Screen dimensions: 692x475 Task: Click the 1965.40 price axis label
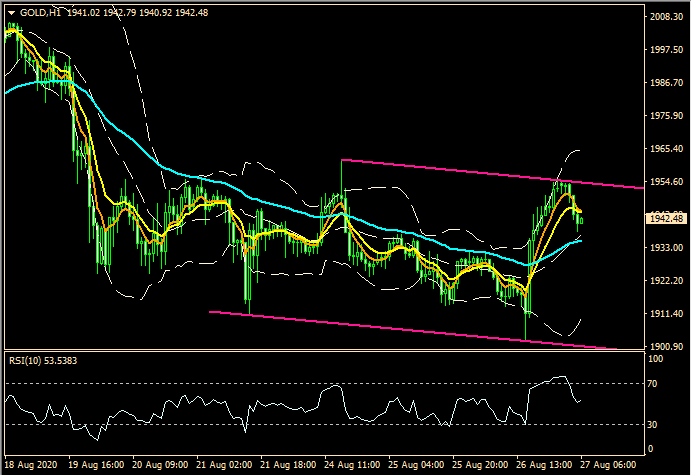665,149
